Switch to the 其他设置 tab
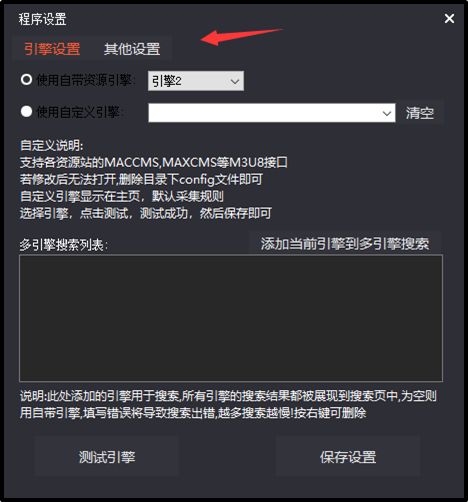Viewport: 468px width, 502px height. 132,49
